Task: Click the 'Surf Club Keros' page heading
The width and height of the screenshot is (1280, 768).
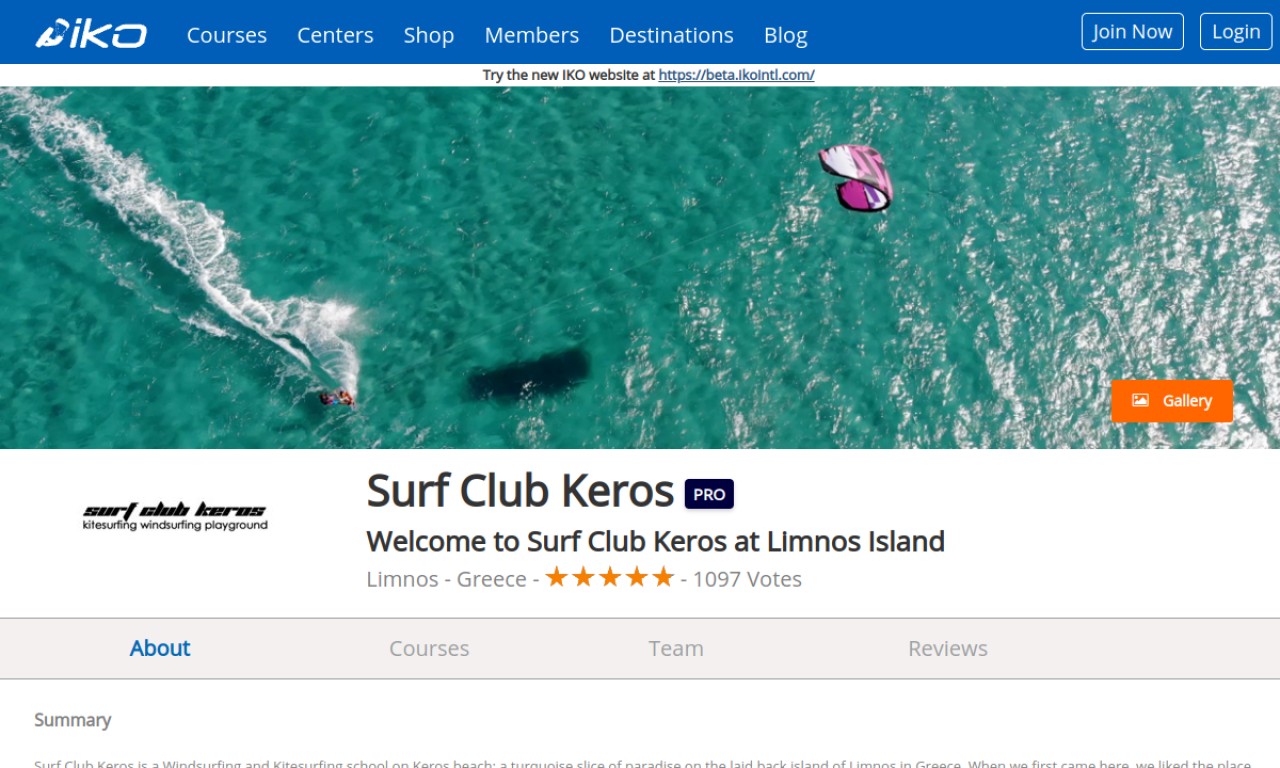Action: pos(520,491)
